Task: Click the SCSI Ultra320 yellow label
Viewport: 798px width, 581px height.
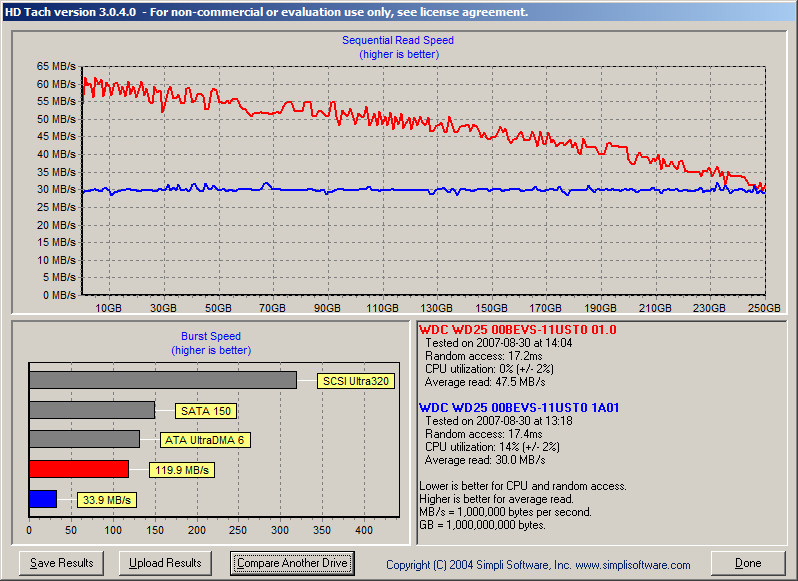Action: [x=354, y=380]
